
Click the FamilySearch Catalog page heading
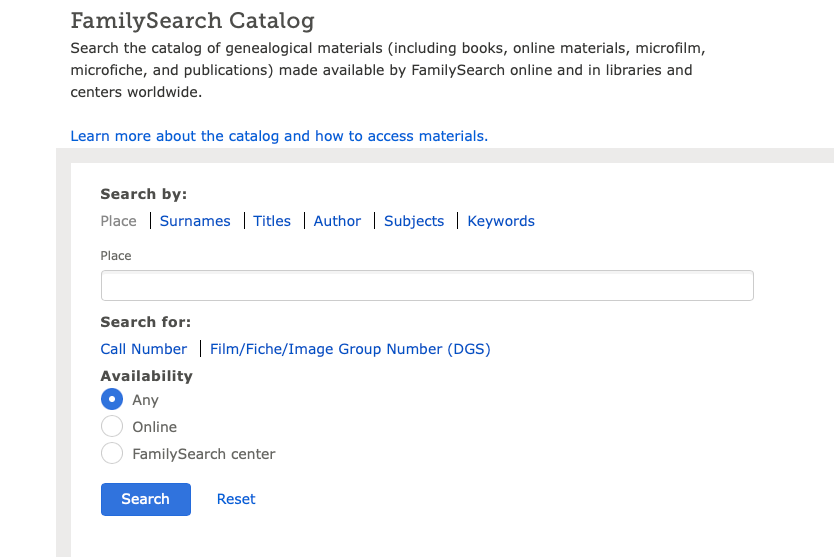coord(192,20)
